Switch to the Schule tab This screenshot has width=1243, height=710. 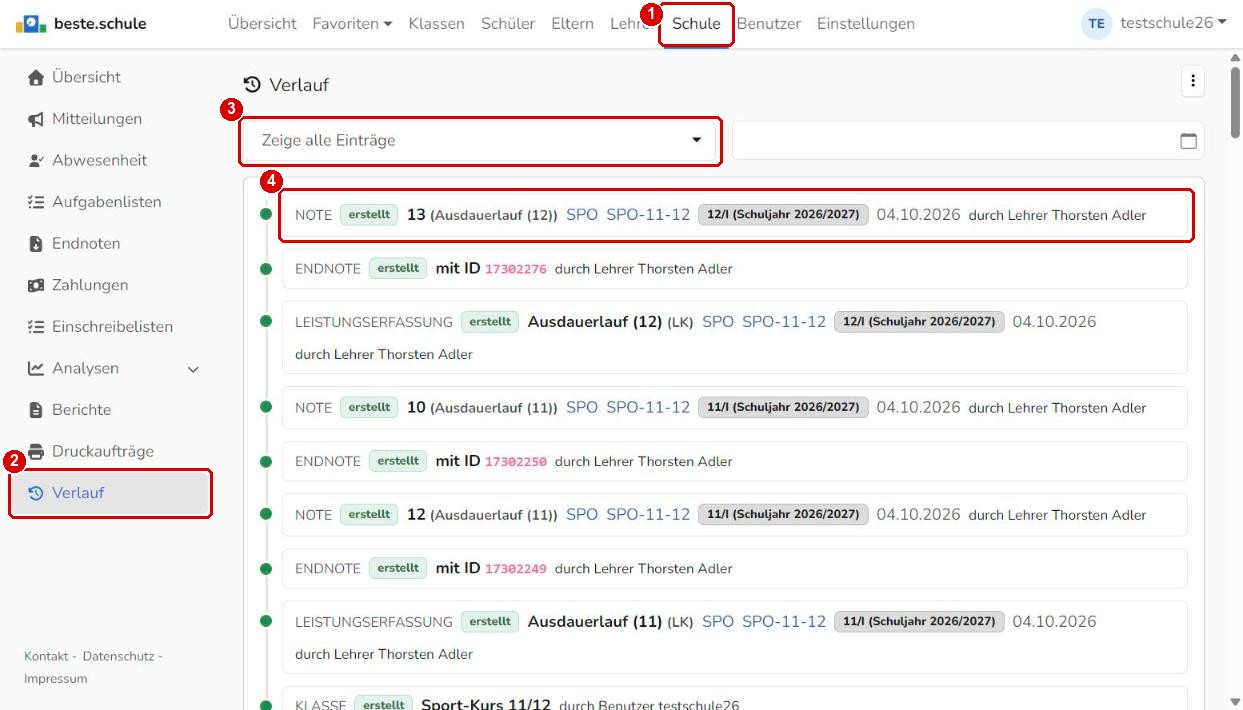point(696,23)
